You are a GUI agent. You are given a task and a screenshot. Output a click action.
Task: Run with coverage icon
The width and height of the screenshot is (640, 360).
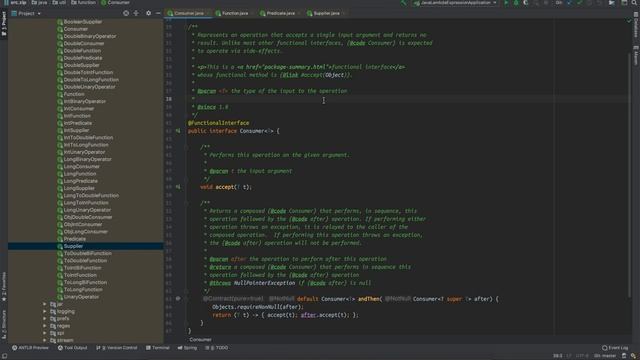[x=526, y=3]
